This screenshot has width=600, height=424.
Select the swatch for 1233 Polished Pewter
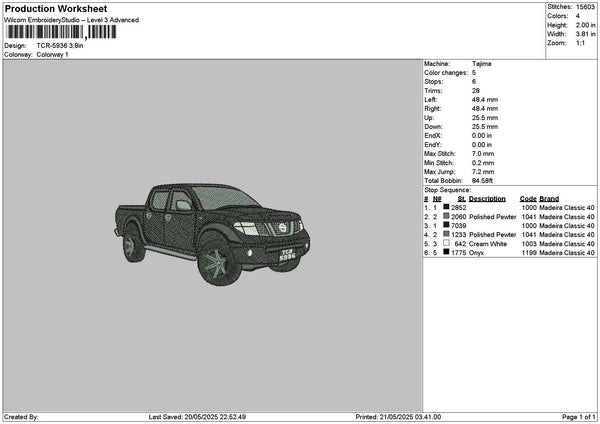(446, 234)
